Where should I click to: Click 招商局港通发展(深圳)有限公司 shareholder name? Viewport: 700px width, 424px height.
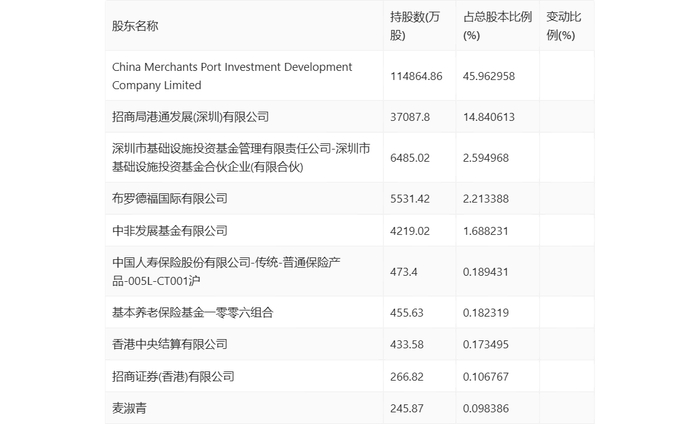click(191, 117)
